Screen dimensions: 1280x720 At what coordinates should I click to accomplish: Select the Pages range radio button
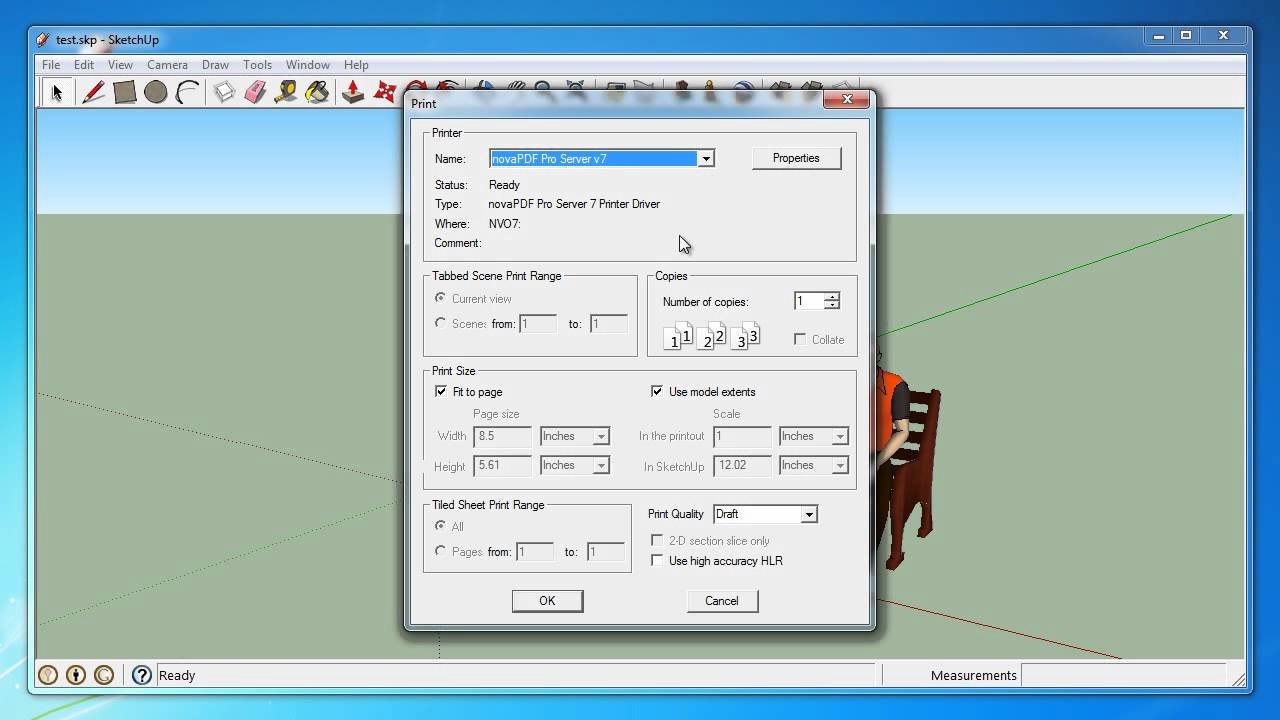(441, 551)
